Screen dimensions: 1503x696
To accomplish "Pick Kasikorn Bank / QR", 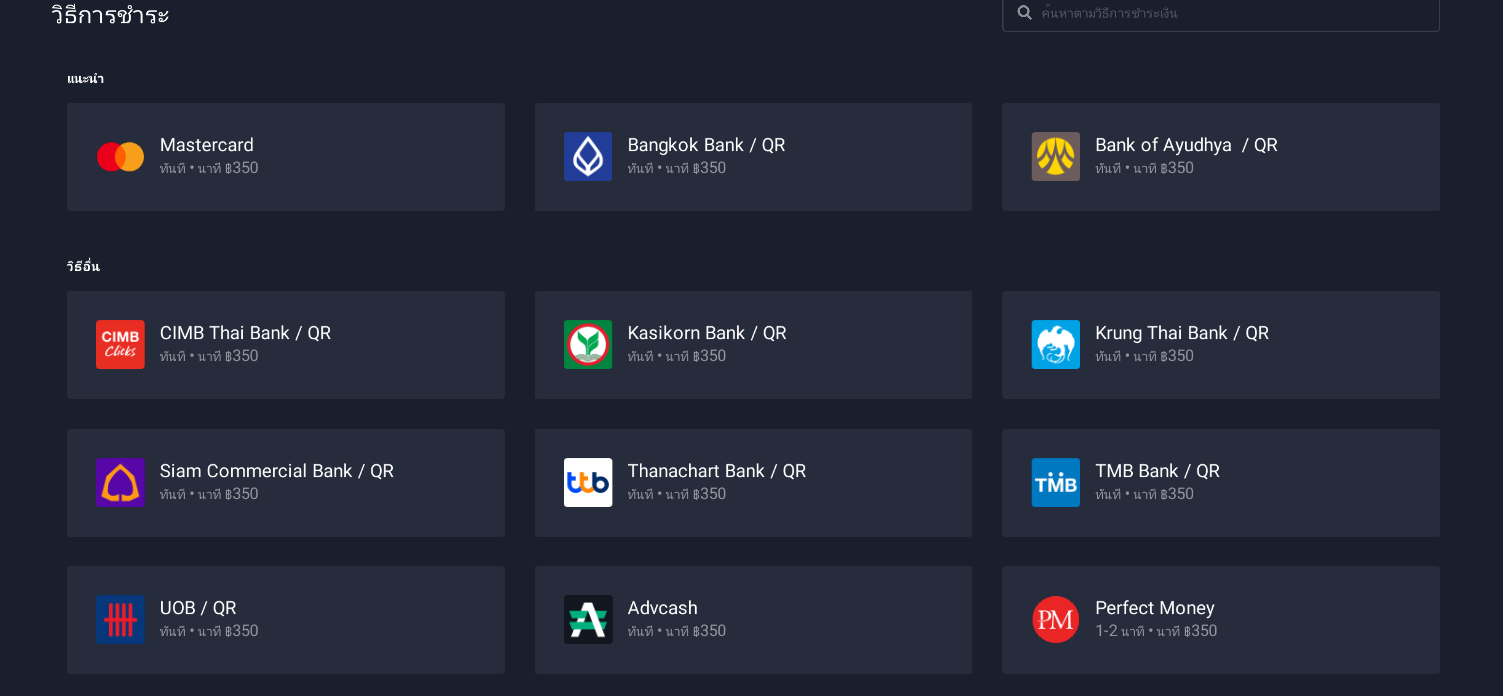I will pos(753,345).
